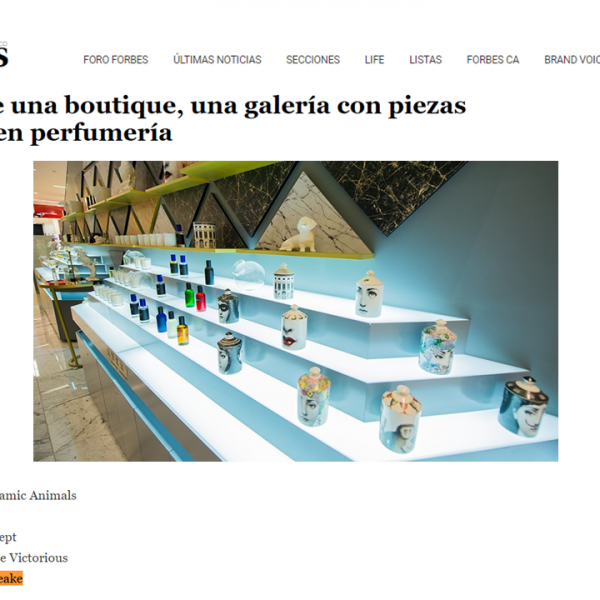600x600 pixels.
Task: Expand the SECCIONES menu
Action: (313, 60)
